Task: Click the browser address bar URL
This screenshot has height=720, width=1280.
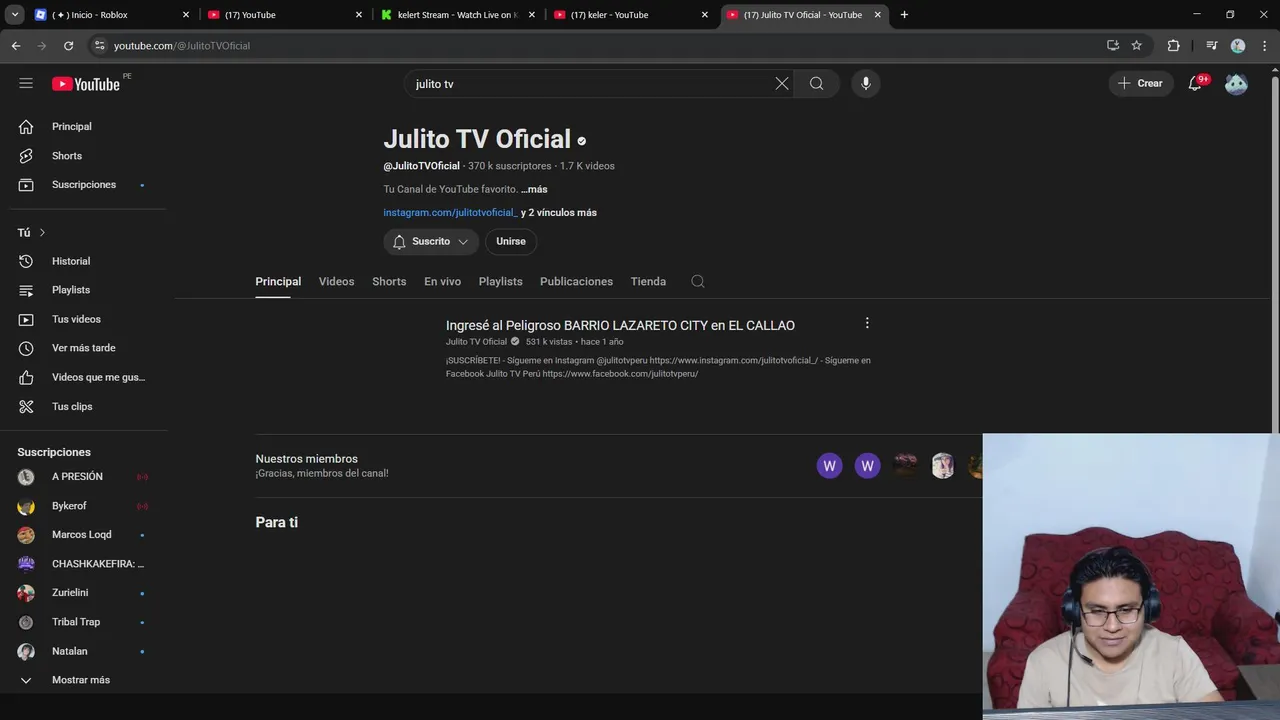Action: click(182, 46)
